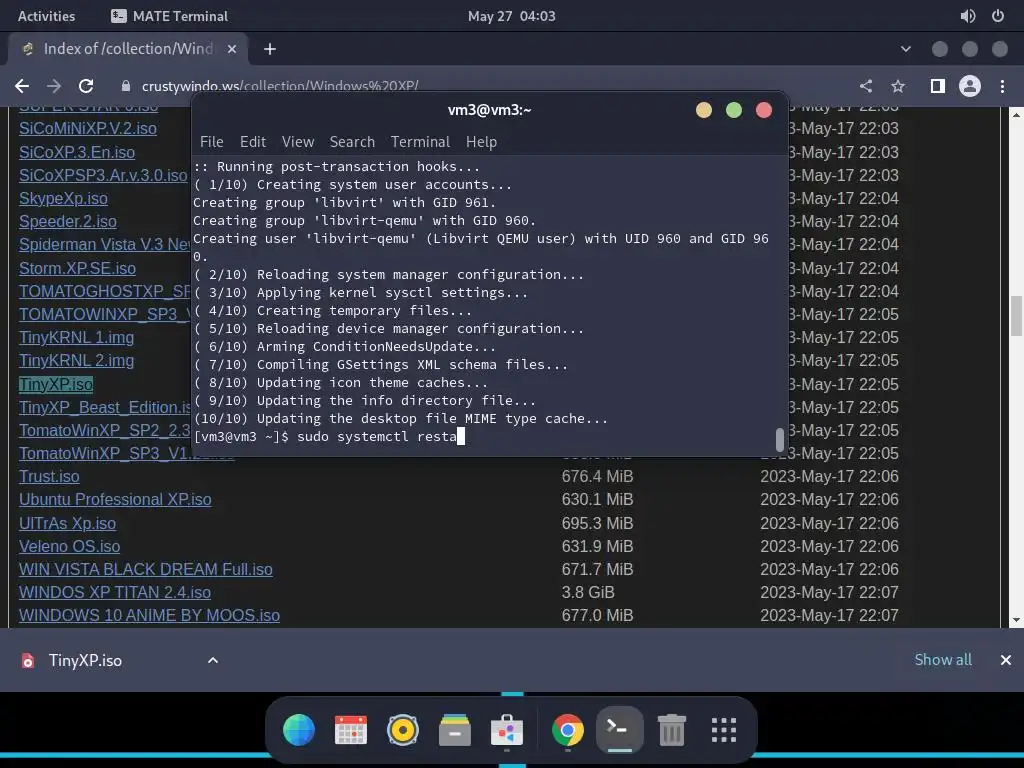Download Ubuntu Professional XP.iso

(x=115, y=500)
